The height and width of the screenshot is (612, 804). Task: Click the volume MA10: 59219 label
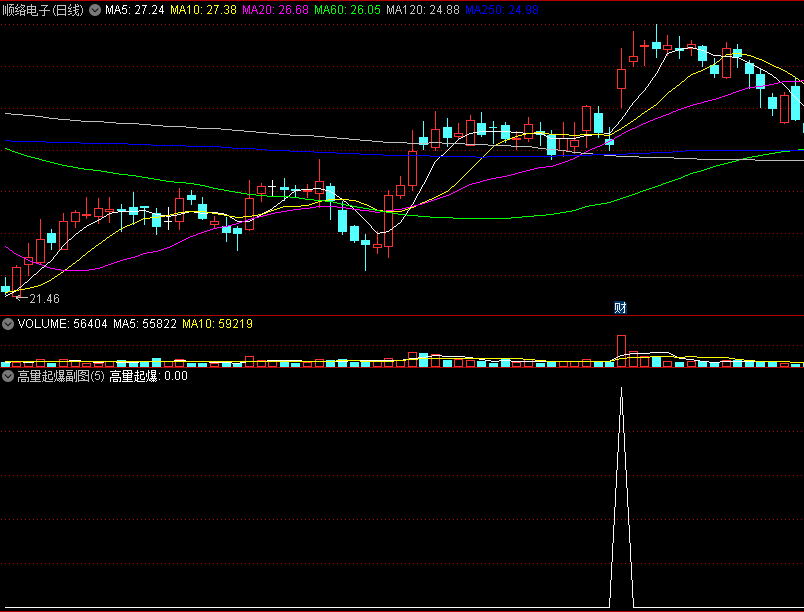217,324
